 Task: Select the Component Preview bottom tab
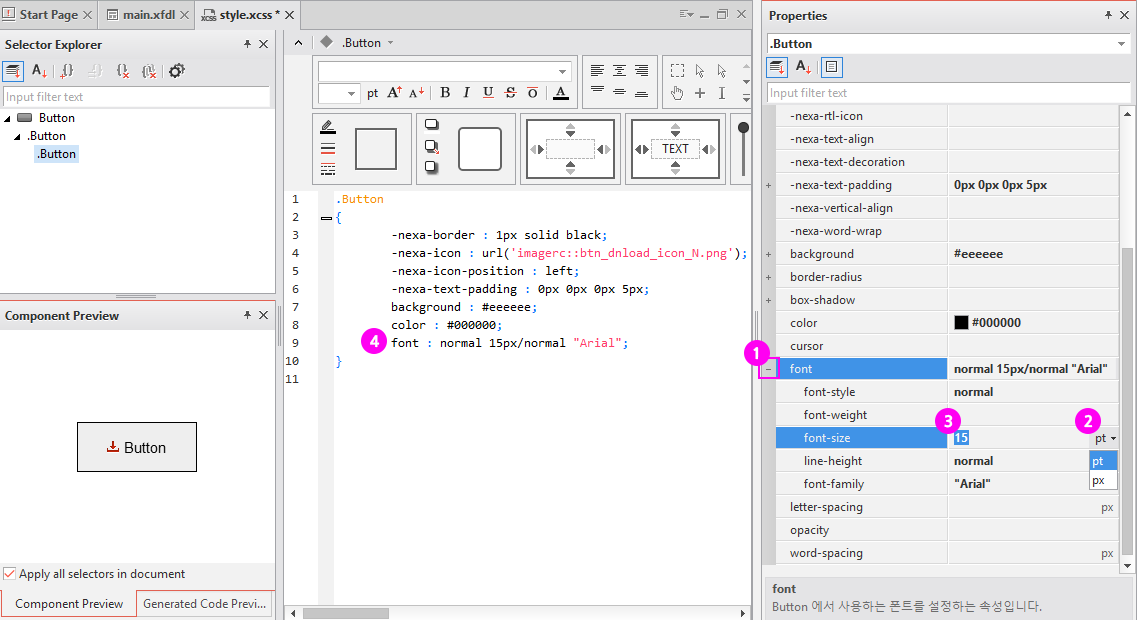69,603
